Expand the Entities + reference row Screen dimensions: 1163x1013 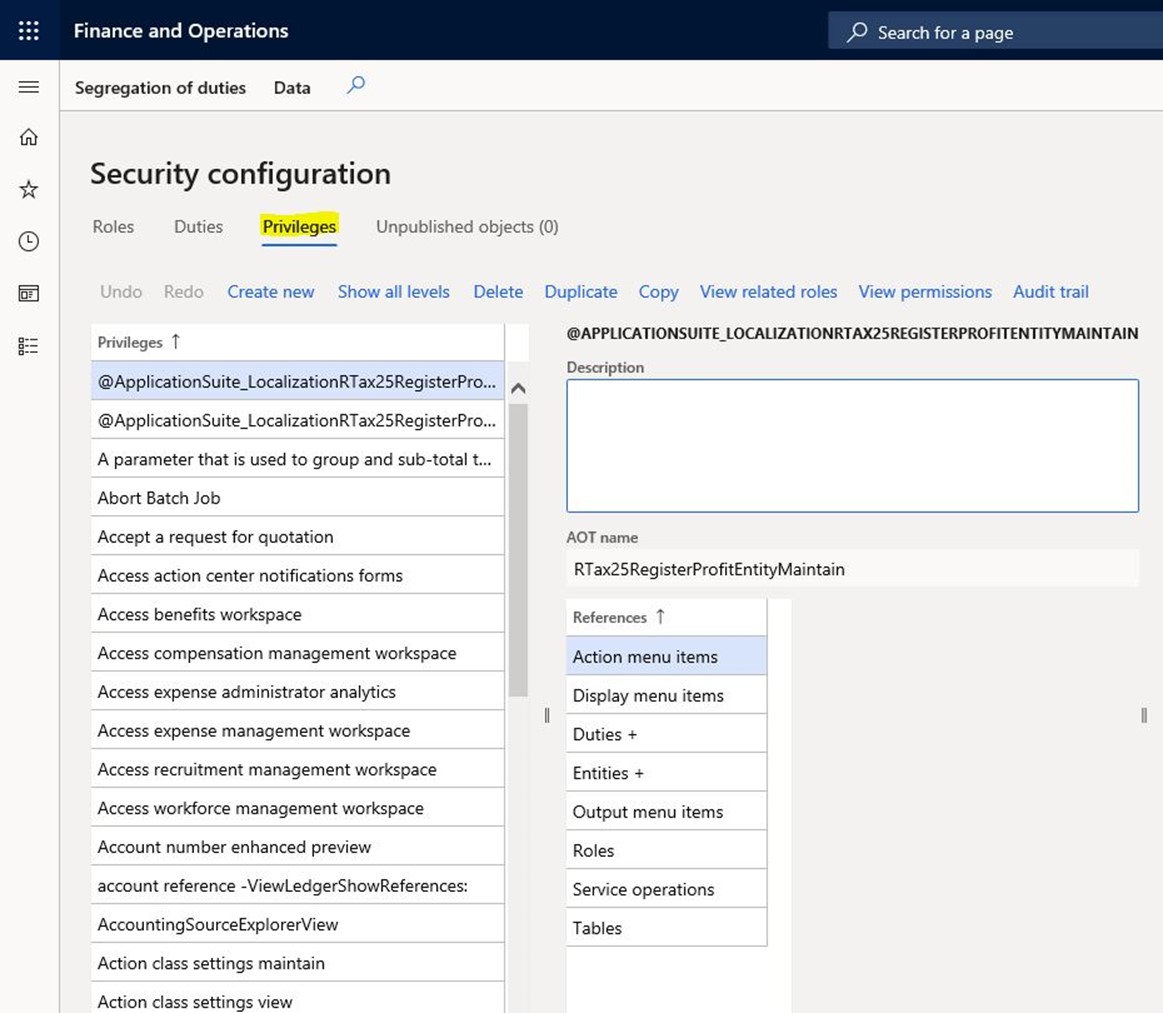click(607, 773)
